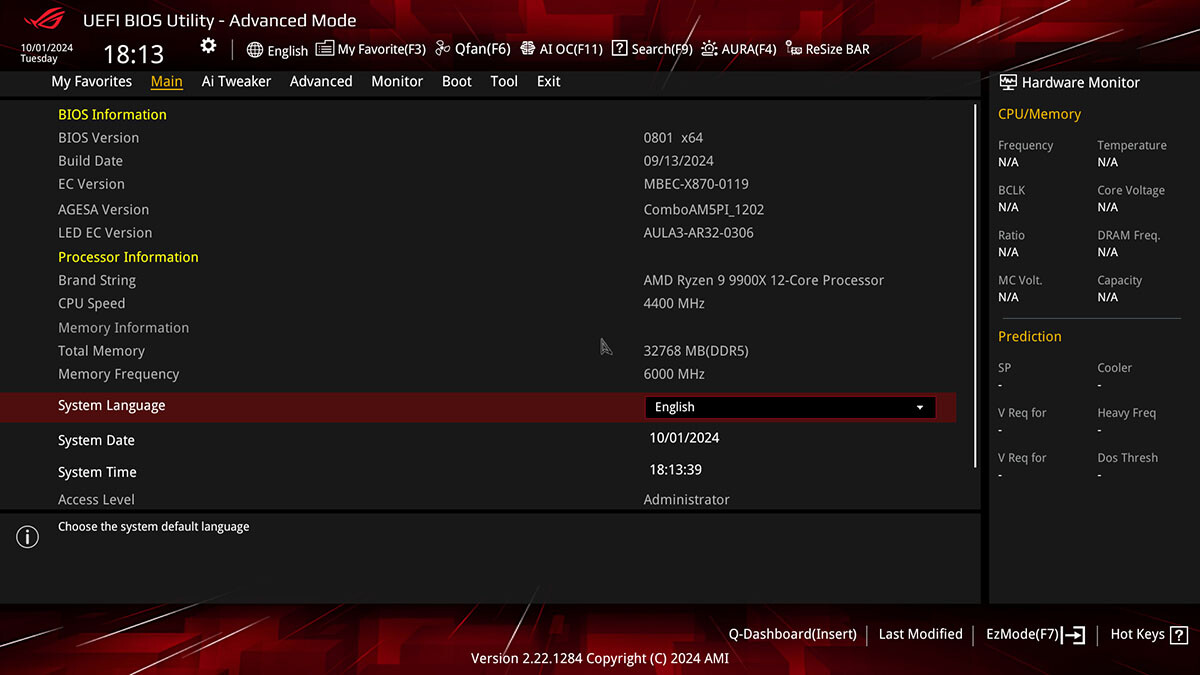This screenshot has width=1200, height=675.
Task: Switch to My Favorites tab
Action: click(x=92, y=81)
